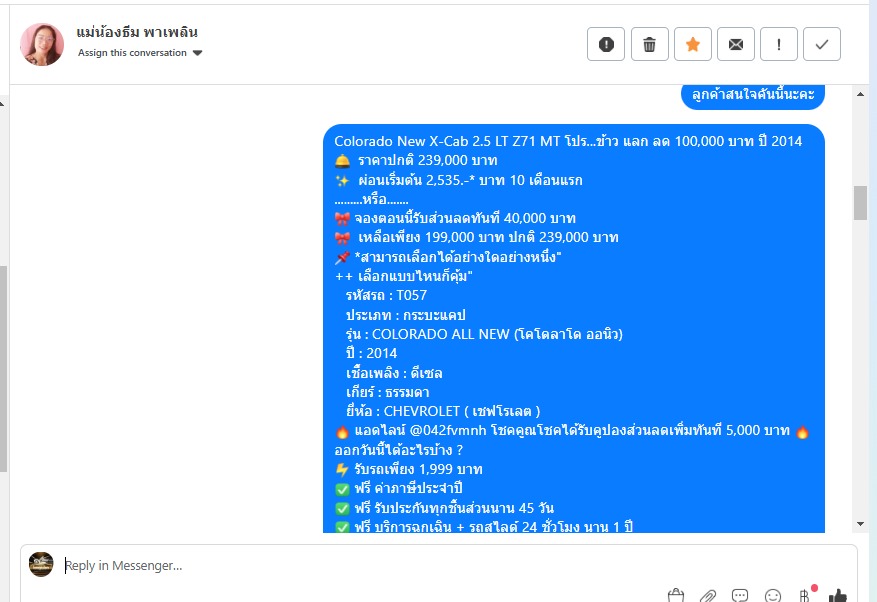Mark conversation done with checkmark icon
The image size is (877, 602).
click(822, 44)
